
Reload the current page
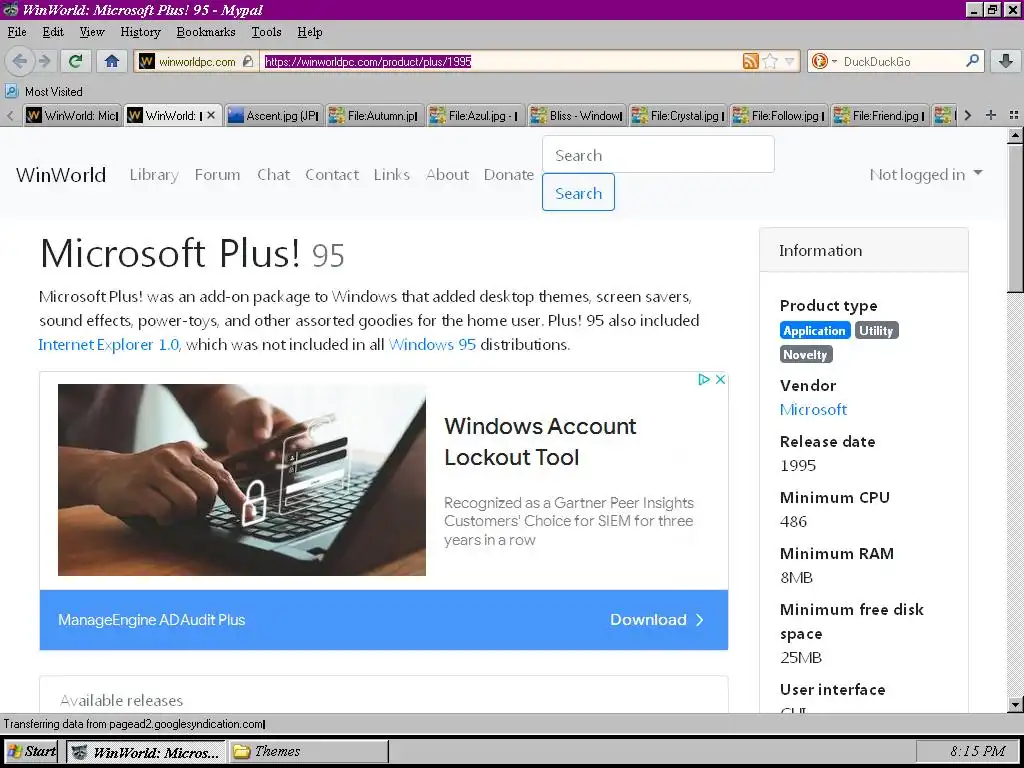[75, 61]
